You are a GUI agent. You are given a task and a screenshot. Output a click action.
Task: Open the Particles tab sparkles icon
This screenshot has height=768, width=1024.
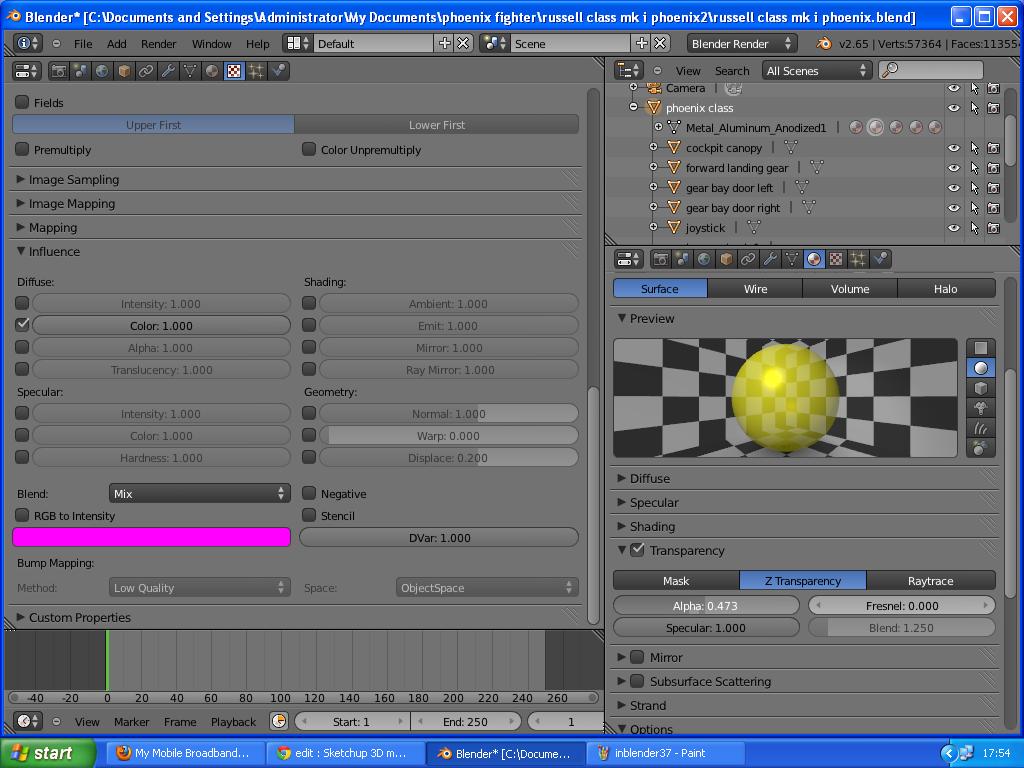click(858, 259)
